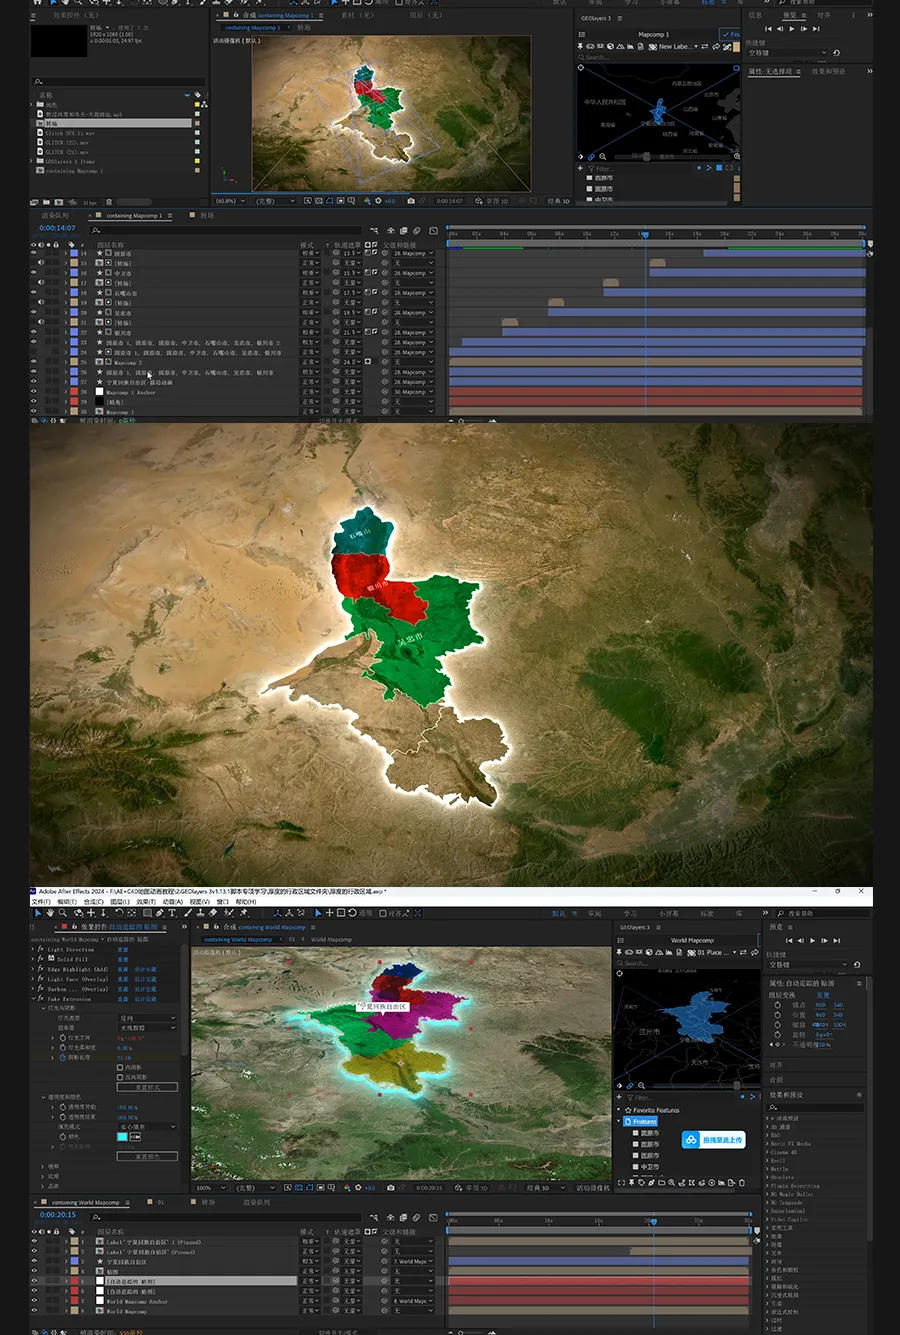Select the Clone Stamp tool in lower toolbar

(201, 912)
